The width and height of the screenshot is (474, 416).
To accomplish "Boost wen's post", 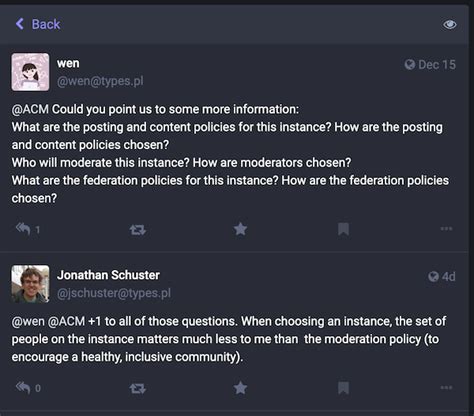I will tap(137, 229).
